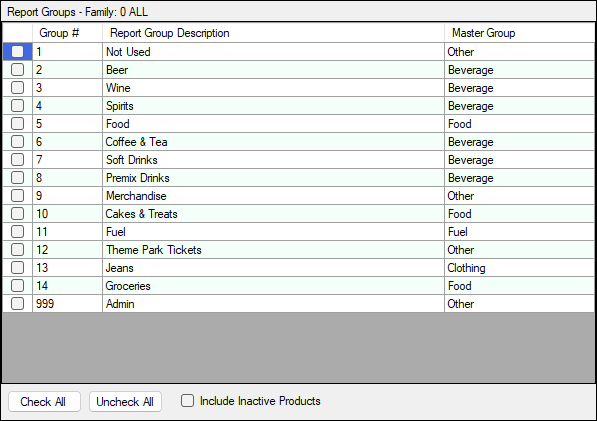Sort by the Master Group column header
Viewport: 597px width, 421px height.
pyautogui.click(x=519, y=33)
